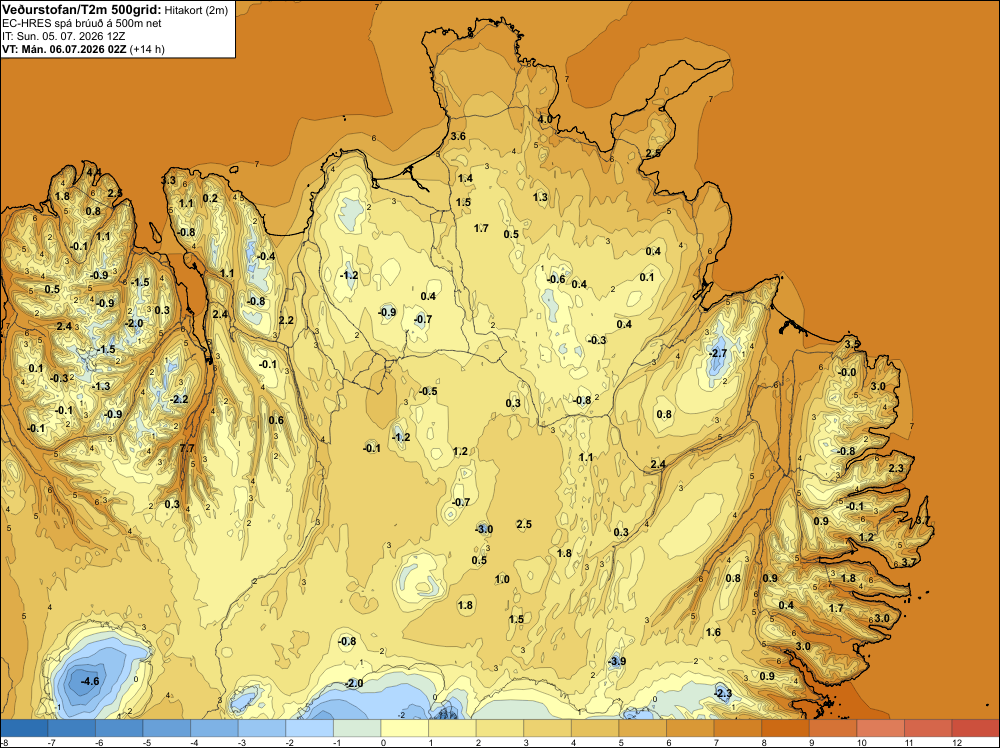This screenshot has width=1000, height=748.
Task: Click the VT valid time line
Action: pos(83,49)
